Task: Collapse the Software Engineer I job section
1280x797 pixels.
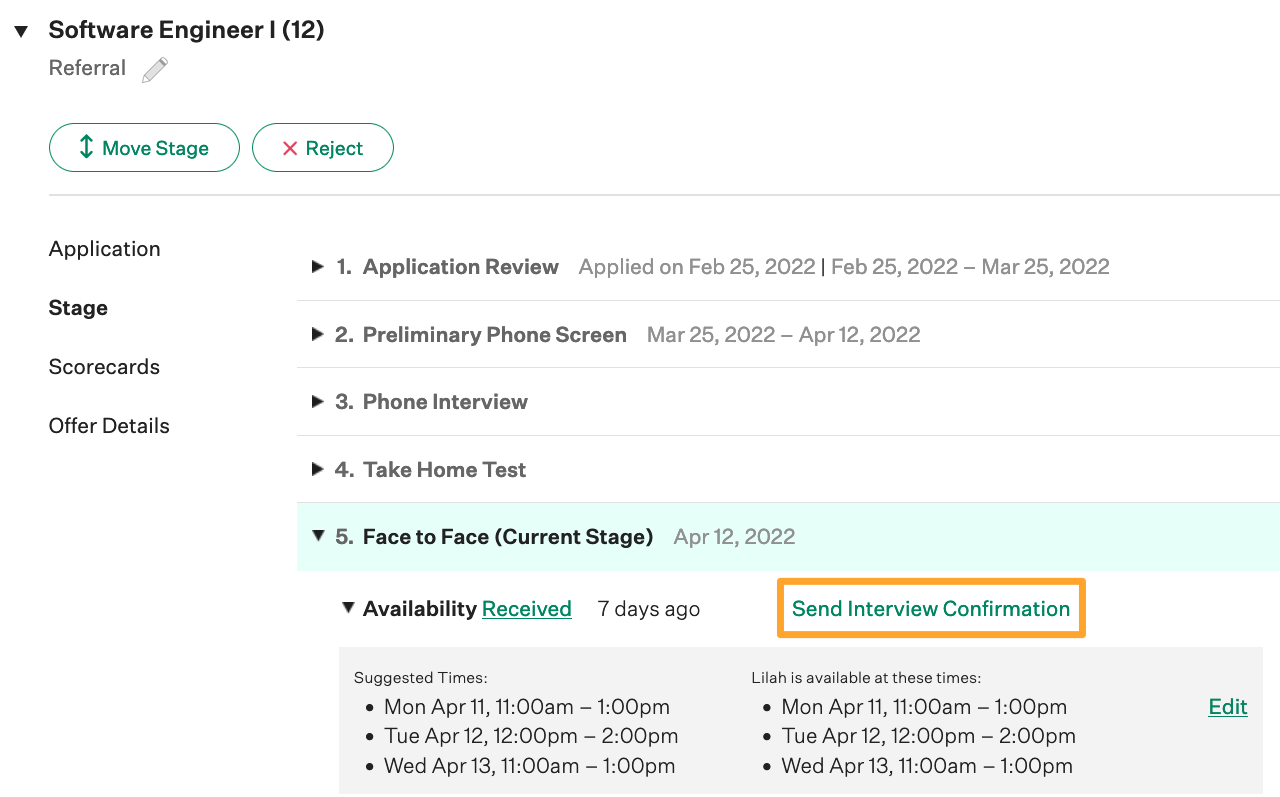Action: tap(20, 30)
